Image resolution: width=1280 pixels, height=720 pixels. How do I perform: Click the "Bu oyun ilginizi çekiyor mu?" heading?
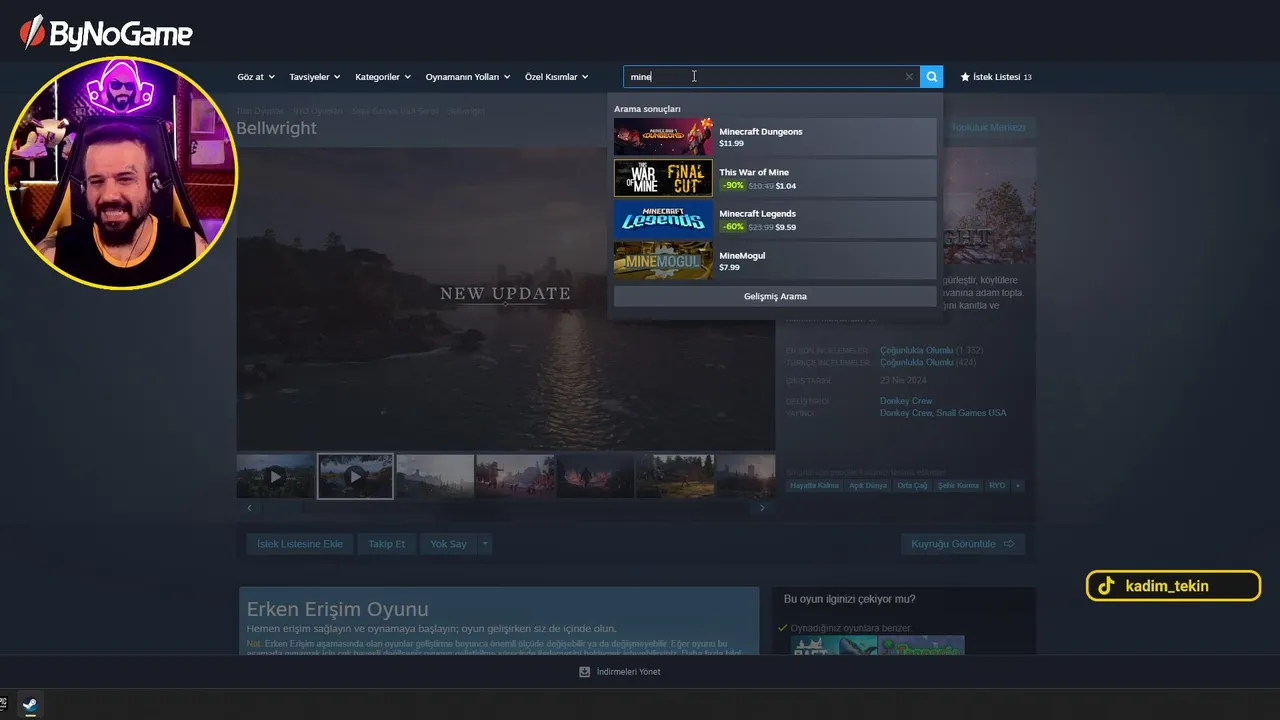point(850,599)
